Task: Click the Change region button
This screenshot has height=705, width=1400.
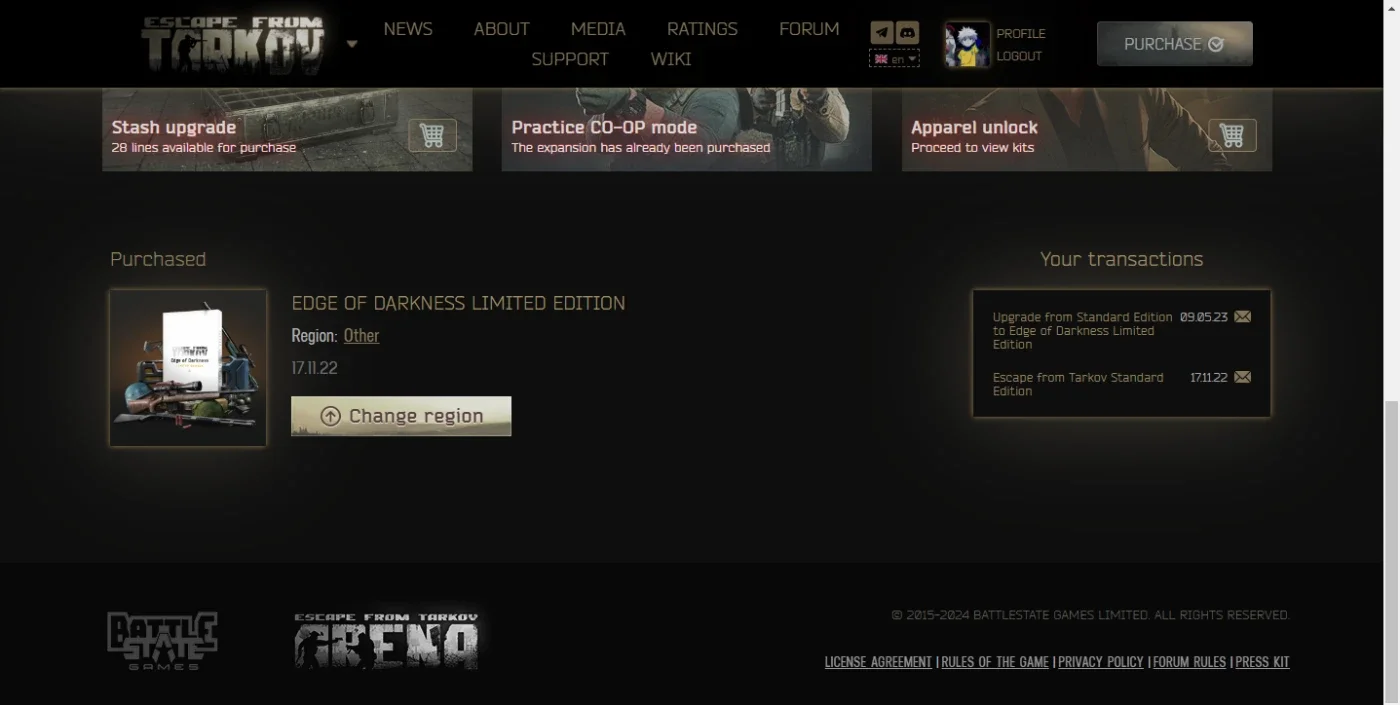Action: tap(401, 416)
